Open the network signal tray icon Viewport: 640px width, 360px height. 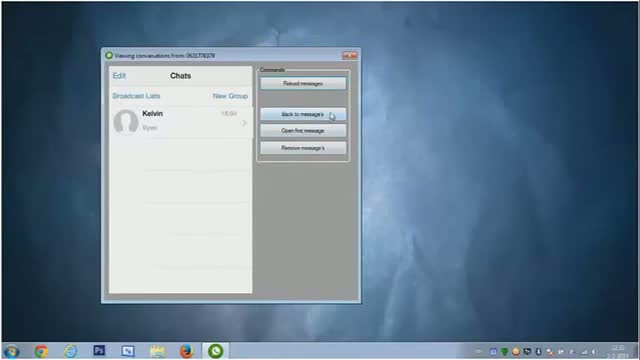[x=584, y=351]
